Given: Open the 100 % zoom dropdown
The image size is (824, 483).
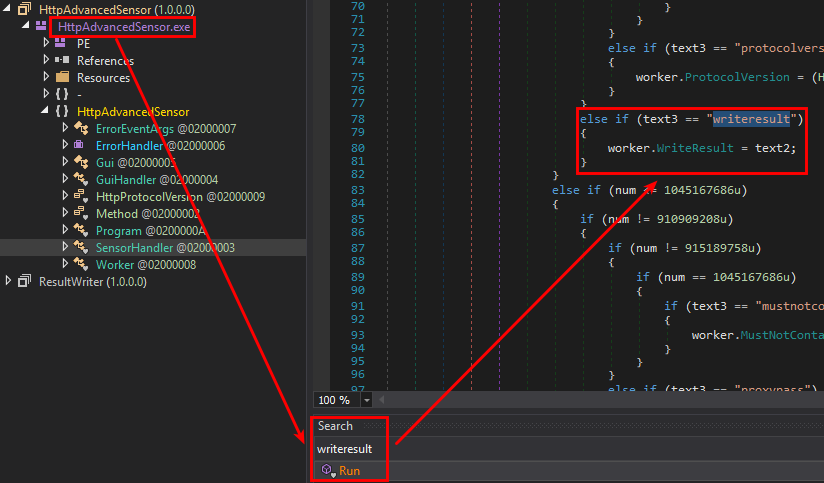Looking at the screenshot, I should point(366,400).
